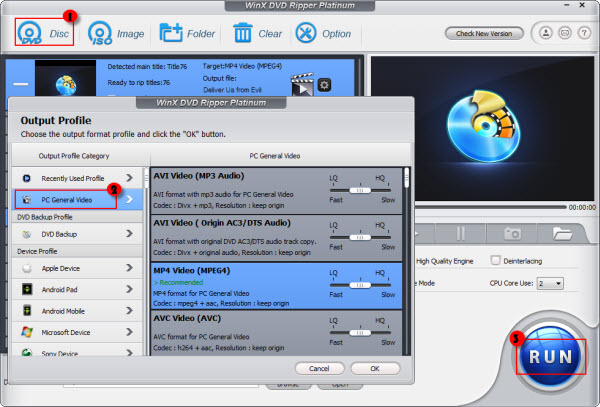Screen dimensions: 600x407
Task: Adjust AVI Video (MP3 Audio) quality slider
Action: tap(360, 190)
